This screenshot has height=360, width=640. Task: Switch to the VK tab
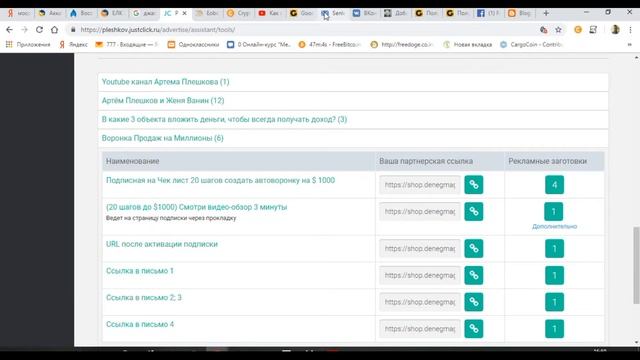(x=363, y=13)
